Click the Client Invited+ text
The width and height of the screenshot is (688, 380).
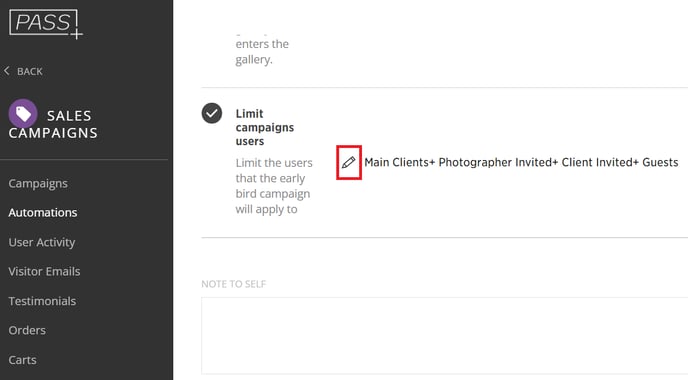pyautogui.click(x=600, y=162)
